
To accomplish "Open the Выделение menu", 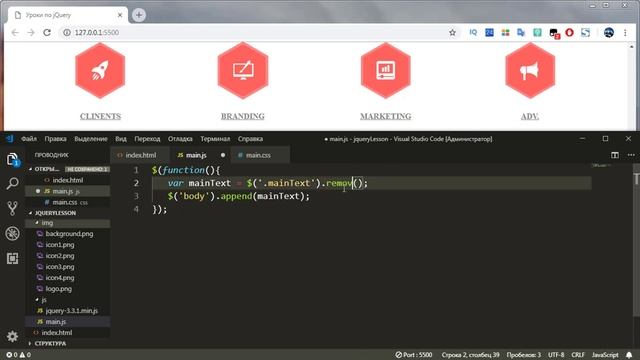I will click(91, 139).
